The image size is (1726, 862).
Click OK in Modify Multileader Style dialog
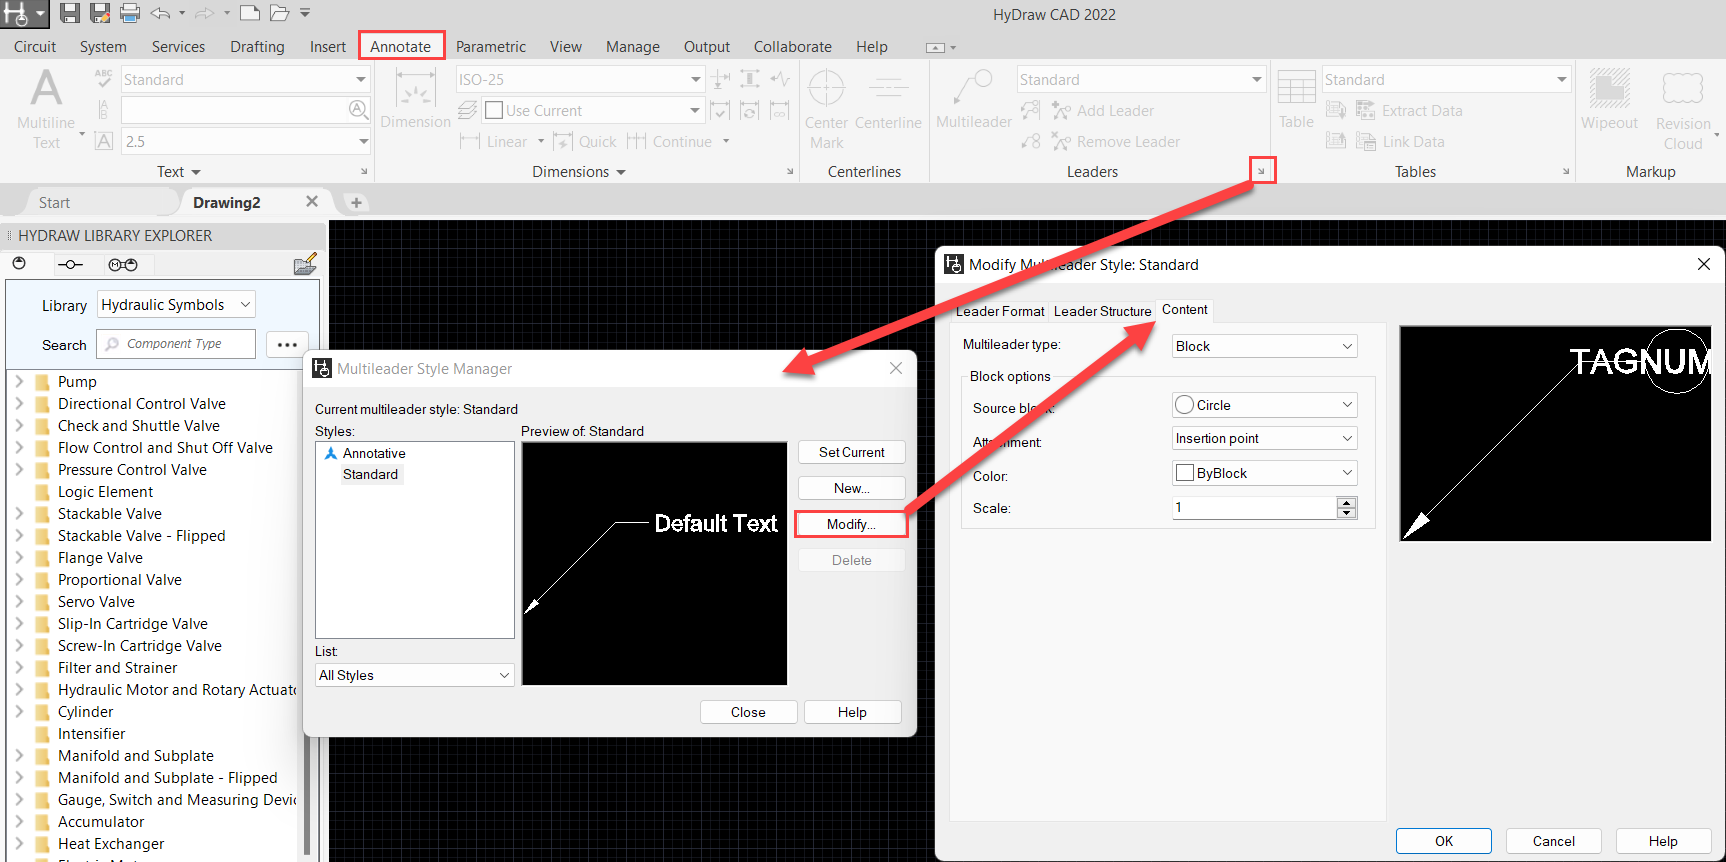1444,842
